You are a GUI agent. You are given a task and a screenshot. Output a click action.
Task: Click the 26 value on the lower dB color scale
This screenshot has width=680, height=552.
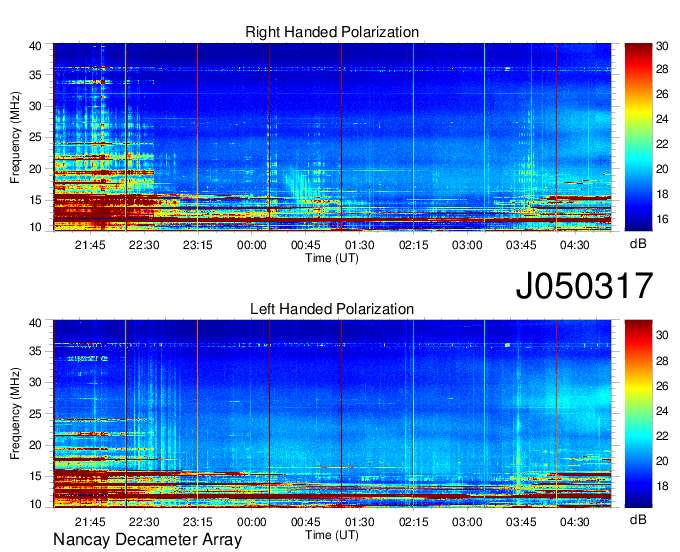pyautogui.click(x=662, y=386)
